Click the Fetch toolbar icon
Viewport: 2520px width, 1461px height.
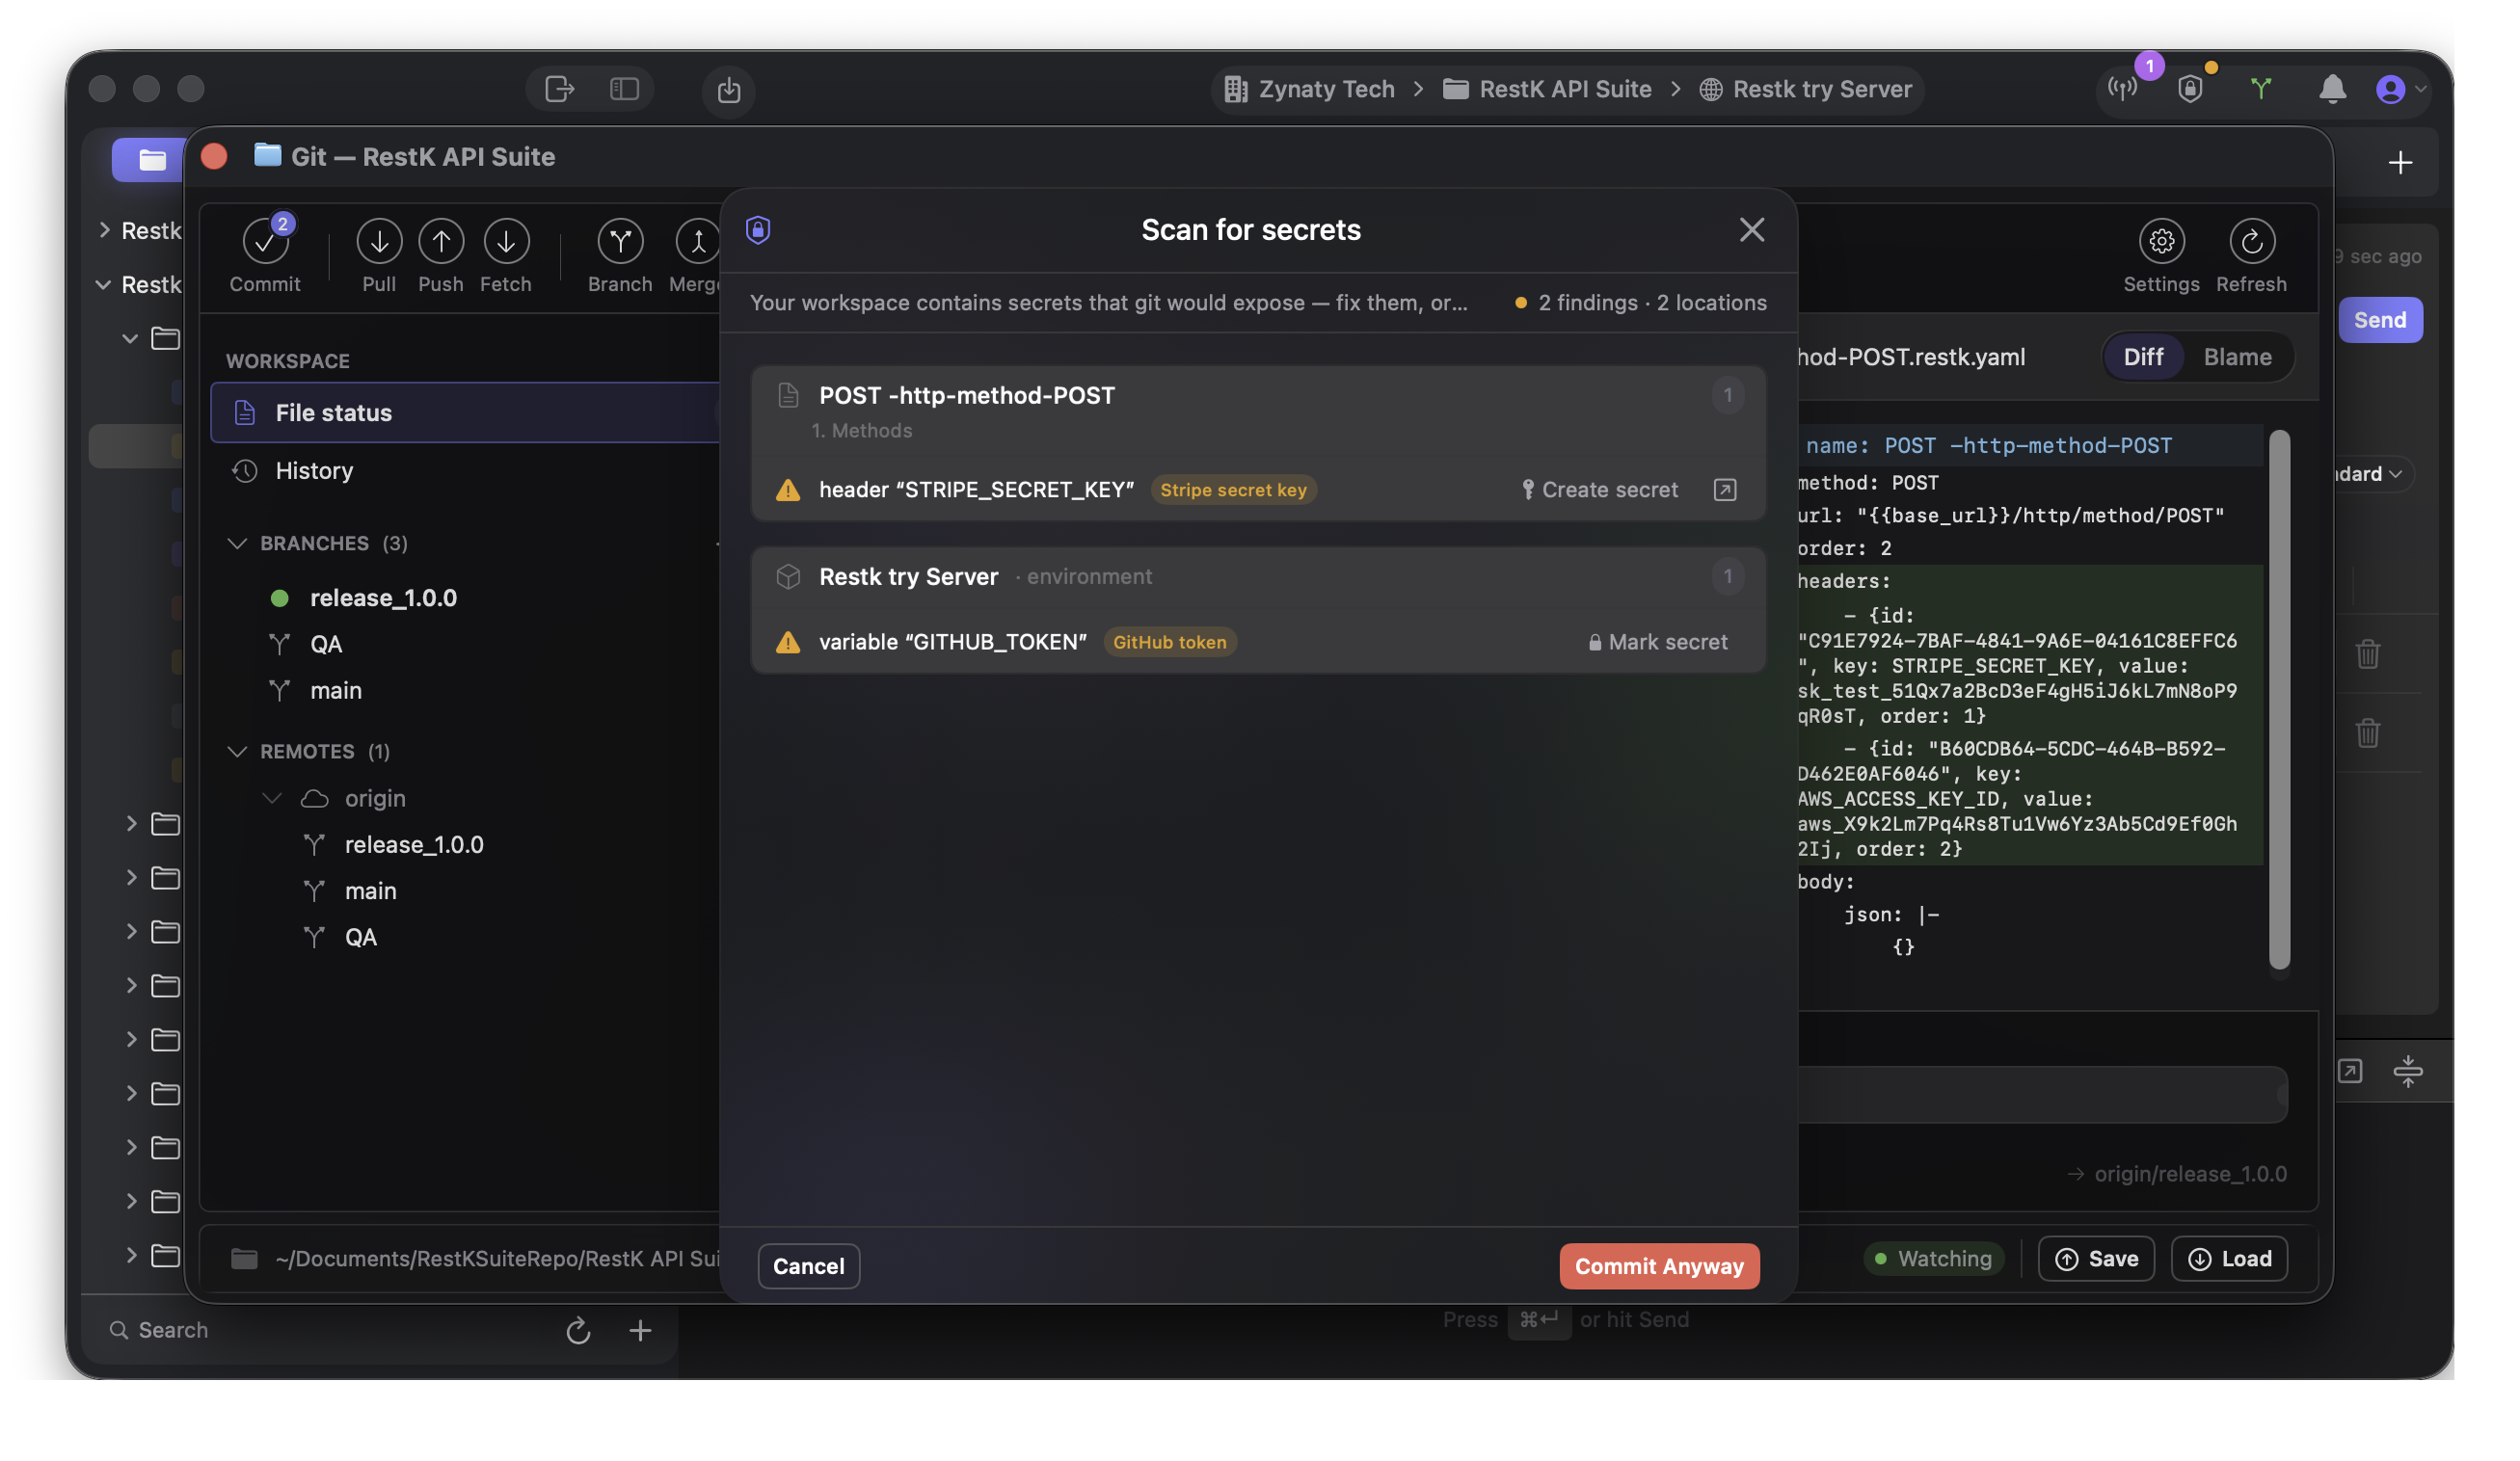[x=506, y=242]
